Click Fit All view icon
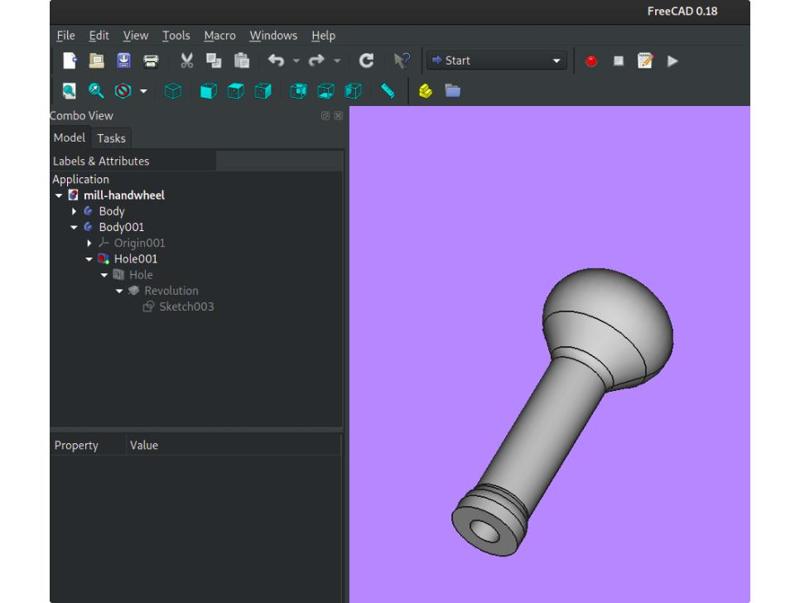 [x=69, y=91]
